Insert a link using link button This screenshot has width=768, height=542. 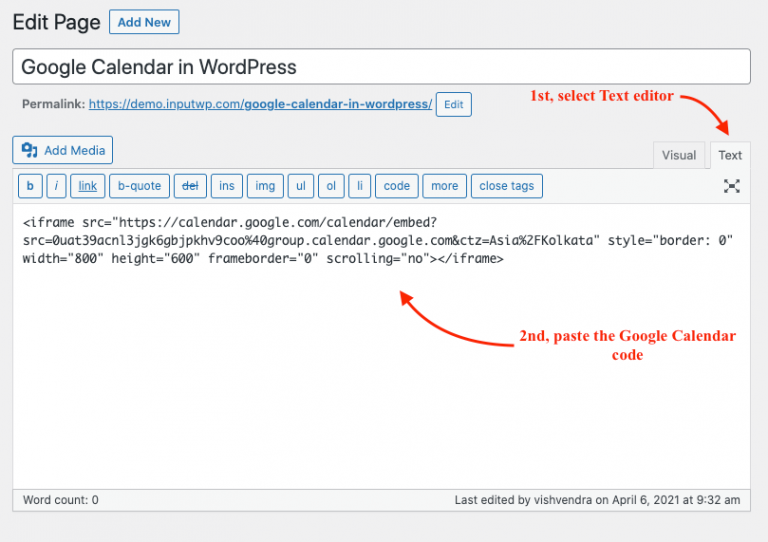88,186
